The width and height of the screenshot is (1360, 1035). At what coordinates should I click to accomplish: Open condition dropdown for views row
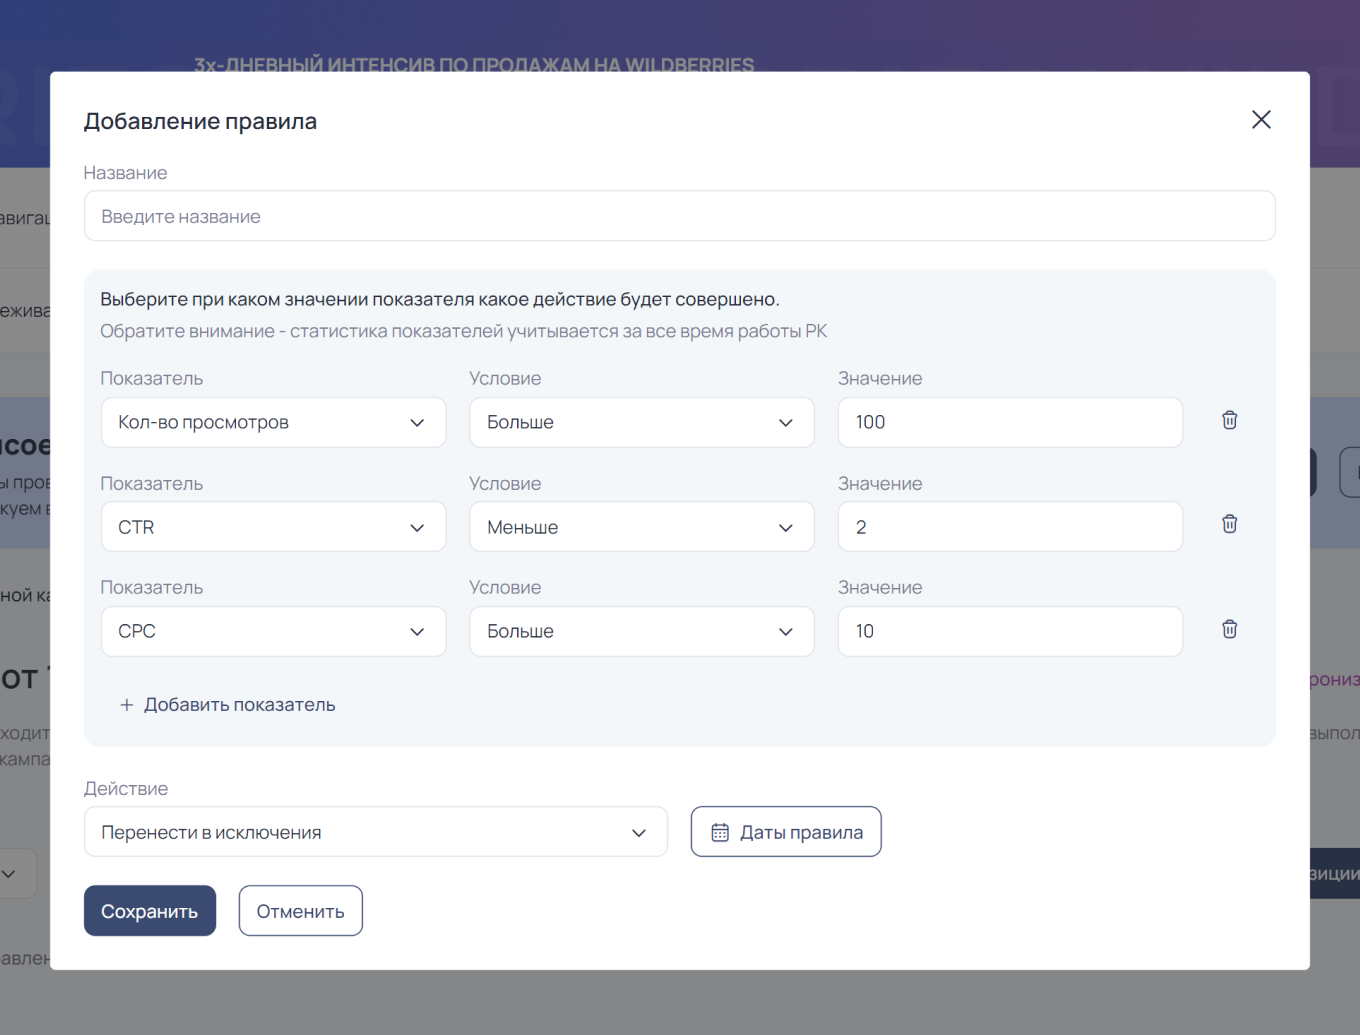[641, 423]
